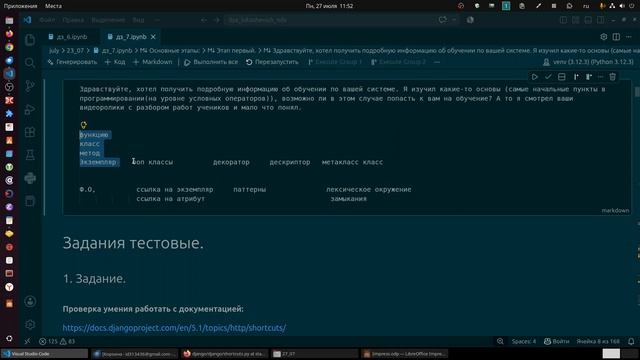The width and height of the screenshot is (640, 360).
Task: Click the lightbulb code action icon
Action: pyautogui.click(x=84, y=125)
